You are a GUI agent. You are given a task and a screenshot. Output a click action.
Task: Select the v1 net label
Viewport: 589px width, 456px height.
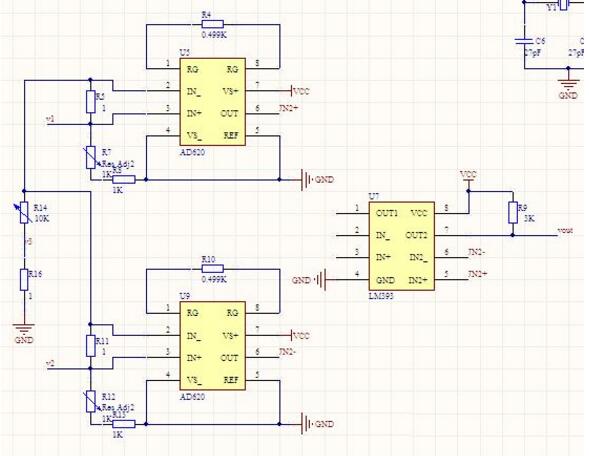(50, 119)
